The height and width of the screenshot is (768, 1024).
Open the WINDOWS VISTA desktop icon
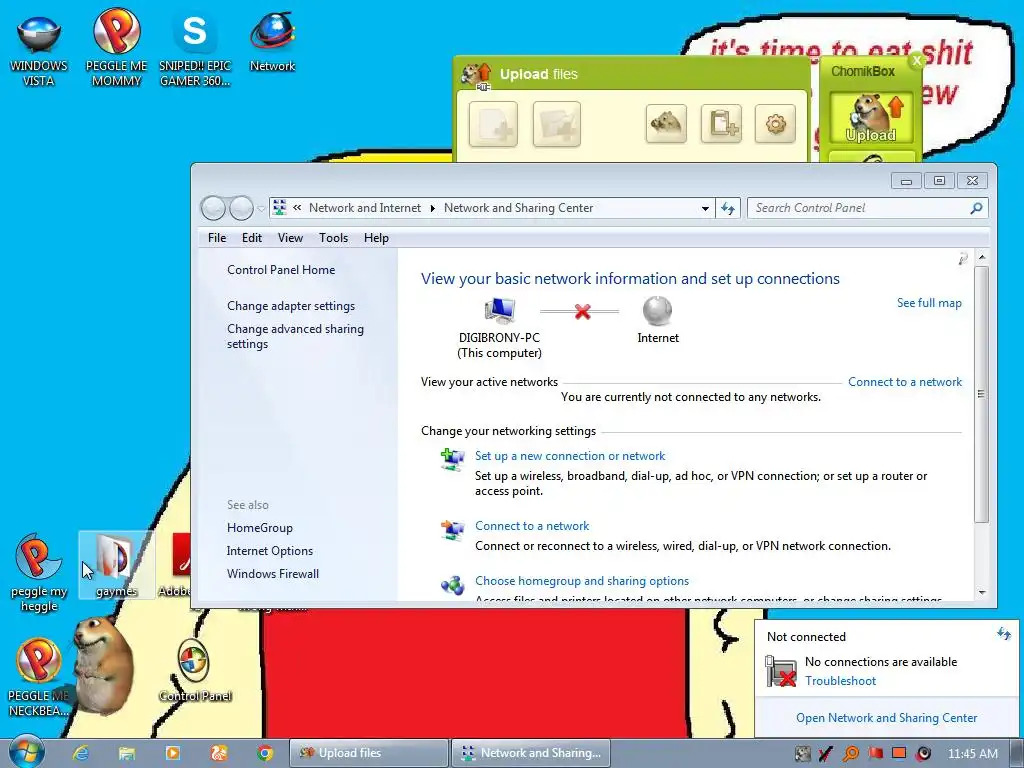[x=39, y=49]
